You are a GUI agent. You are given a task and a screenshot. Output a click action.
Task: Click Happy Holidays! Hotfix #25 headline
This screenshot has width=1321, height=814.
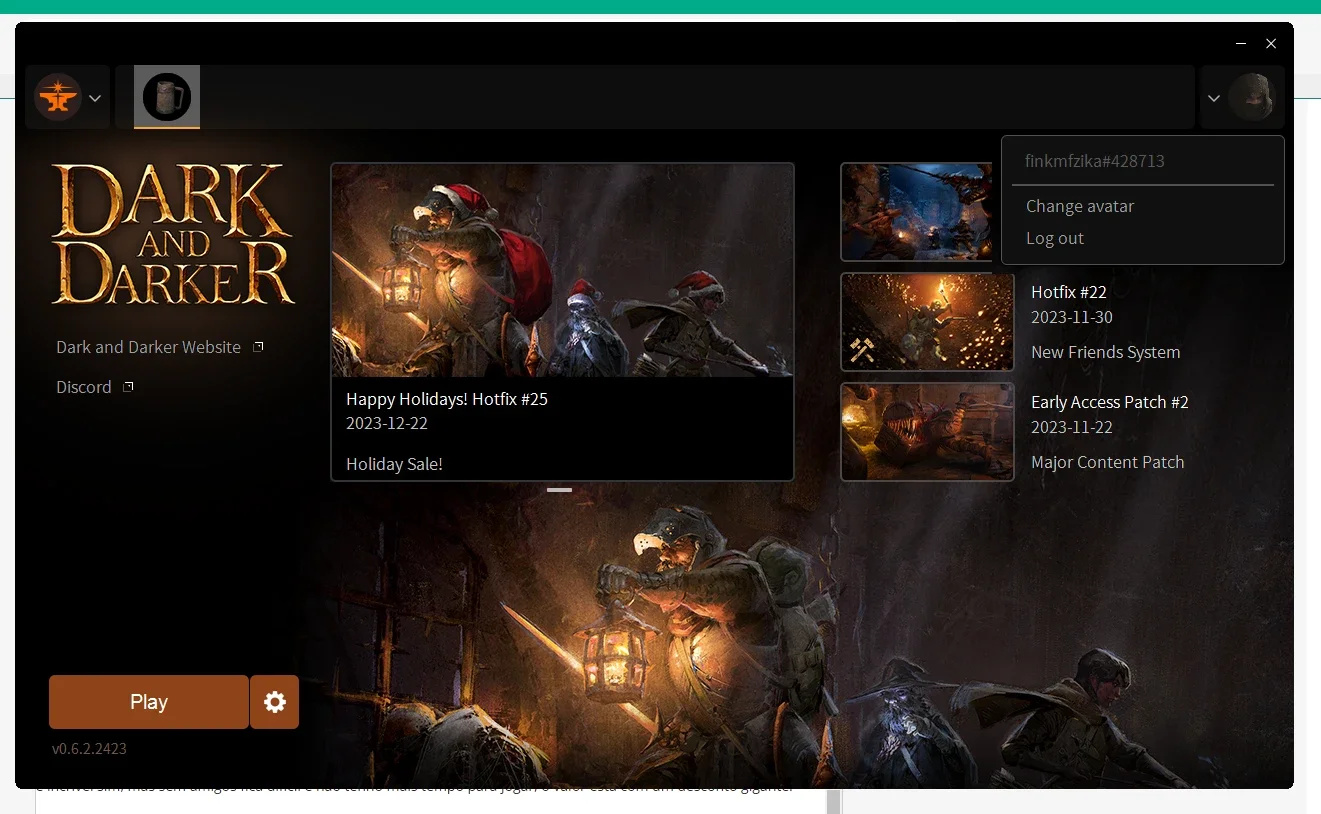[x=447, y=399]
